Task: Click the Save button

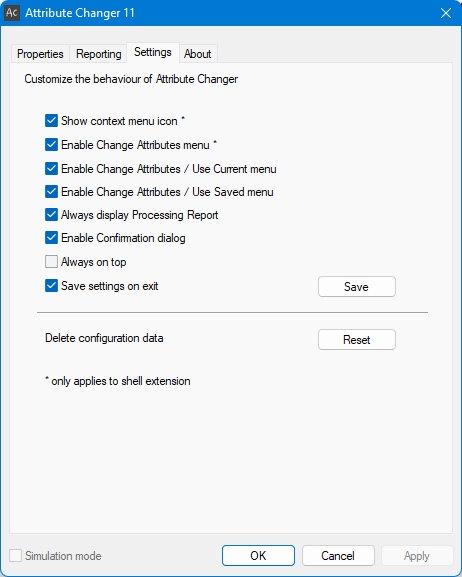Action: pos(357,287)
